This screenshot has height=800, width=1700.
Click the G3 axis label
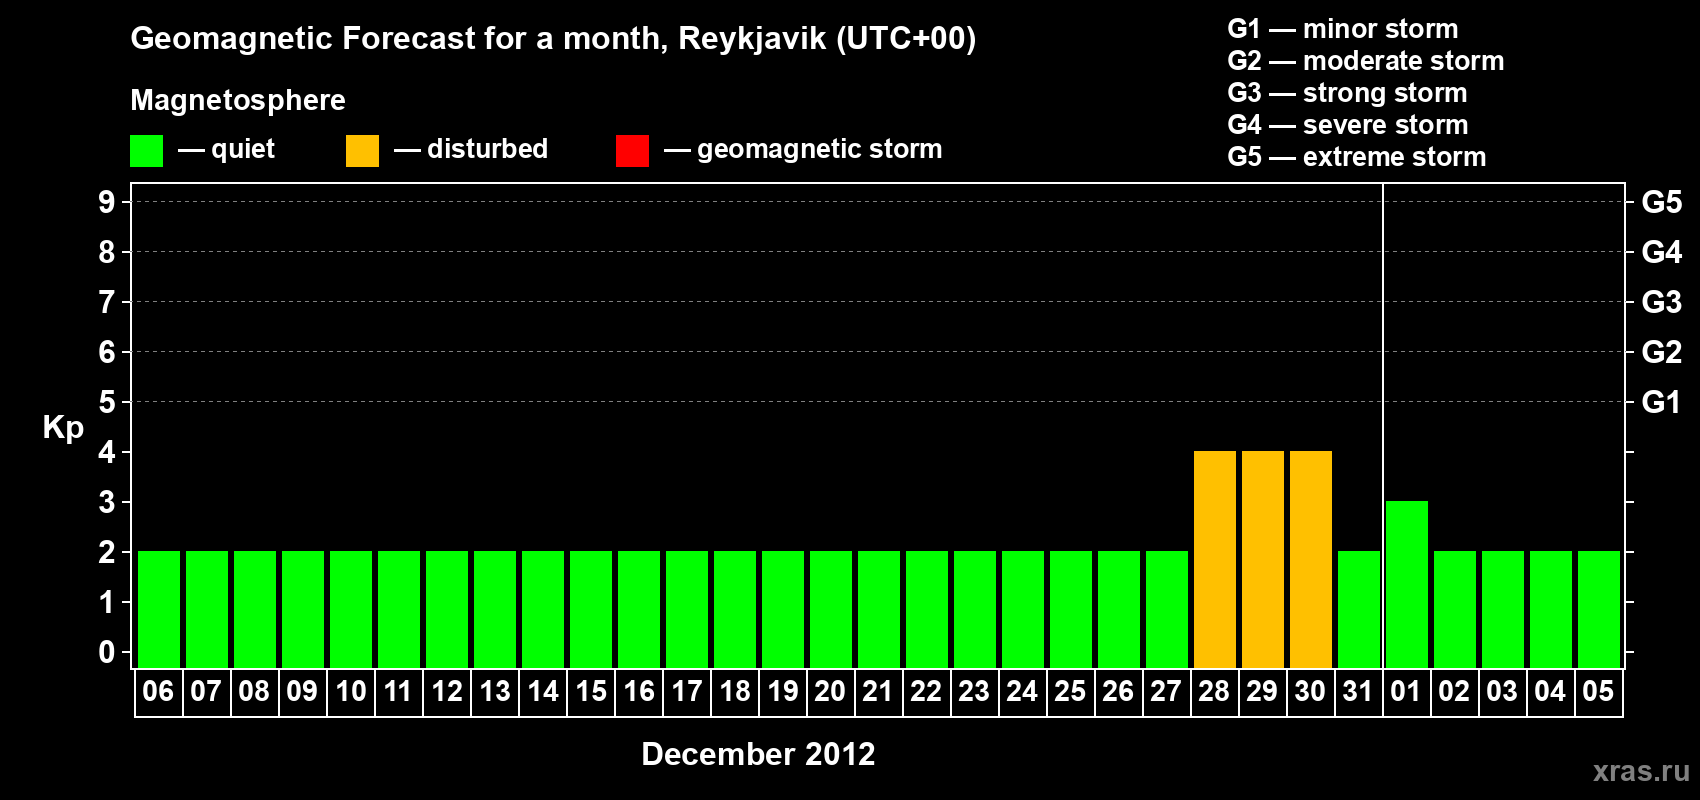(1661, 302)
